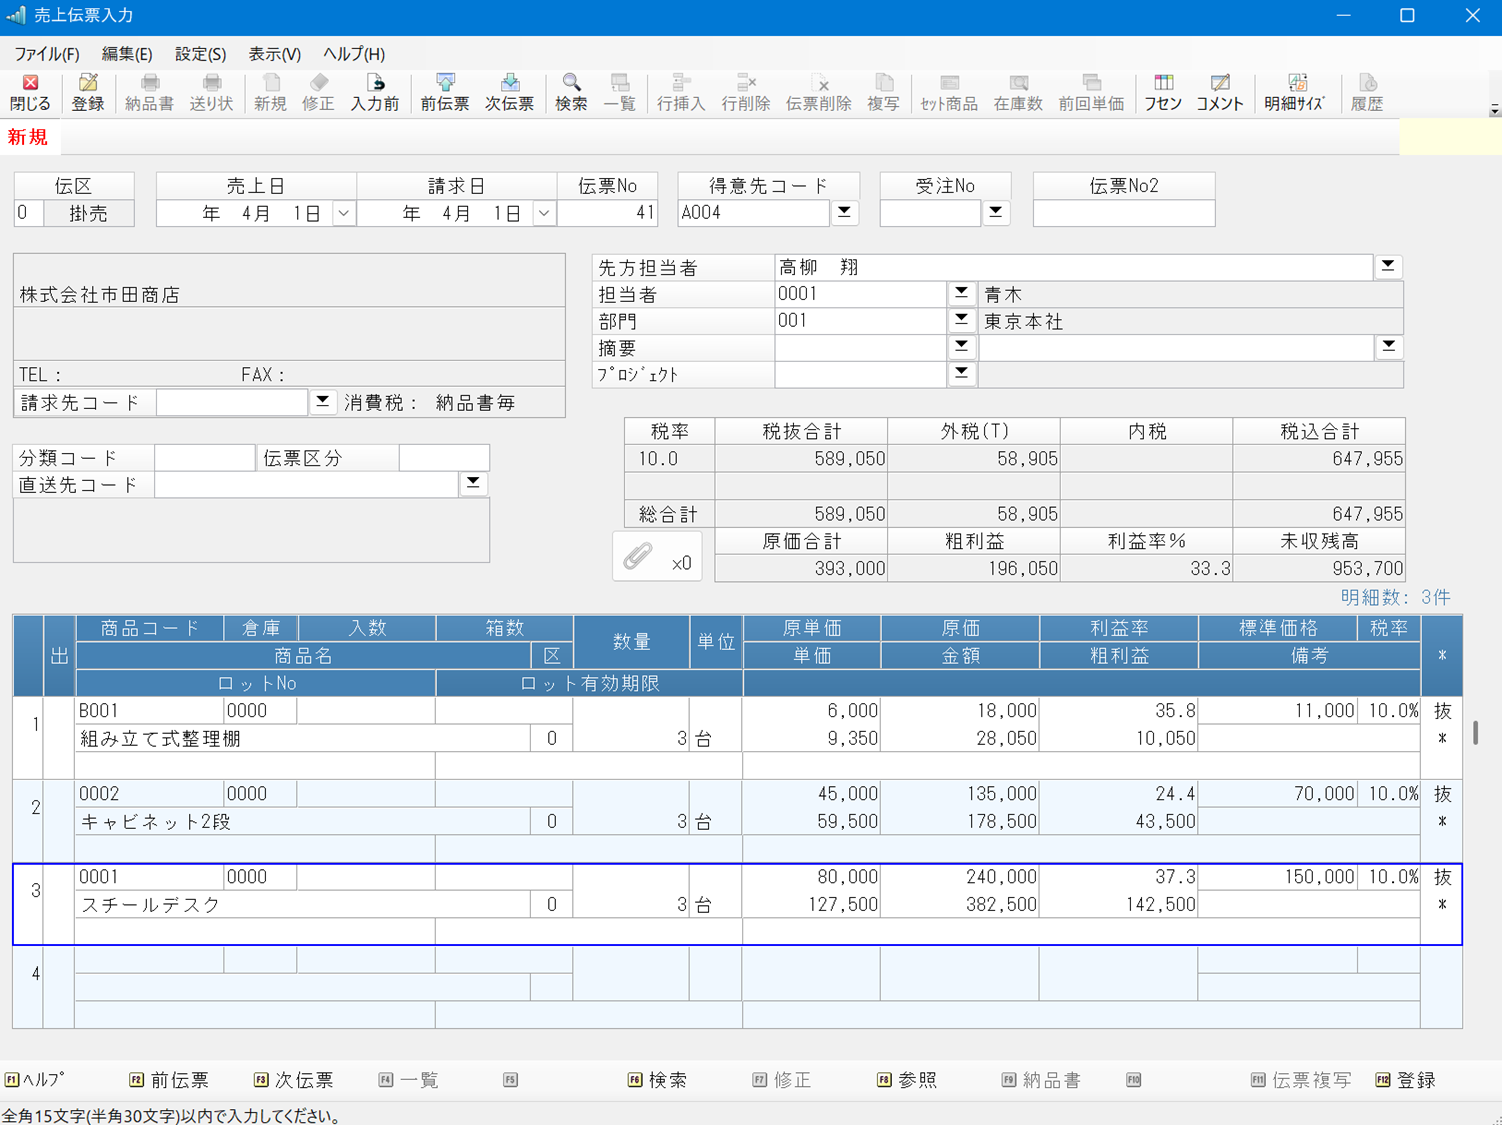The image size is (1502, 1125).
Task: Expand the 得意先コード dropdown
Action: coord(843,212)
